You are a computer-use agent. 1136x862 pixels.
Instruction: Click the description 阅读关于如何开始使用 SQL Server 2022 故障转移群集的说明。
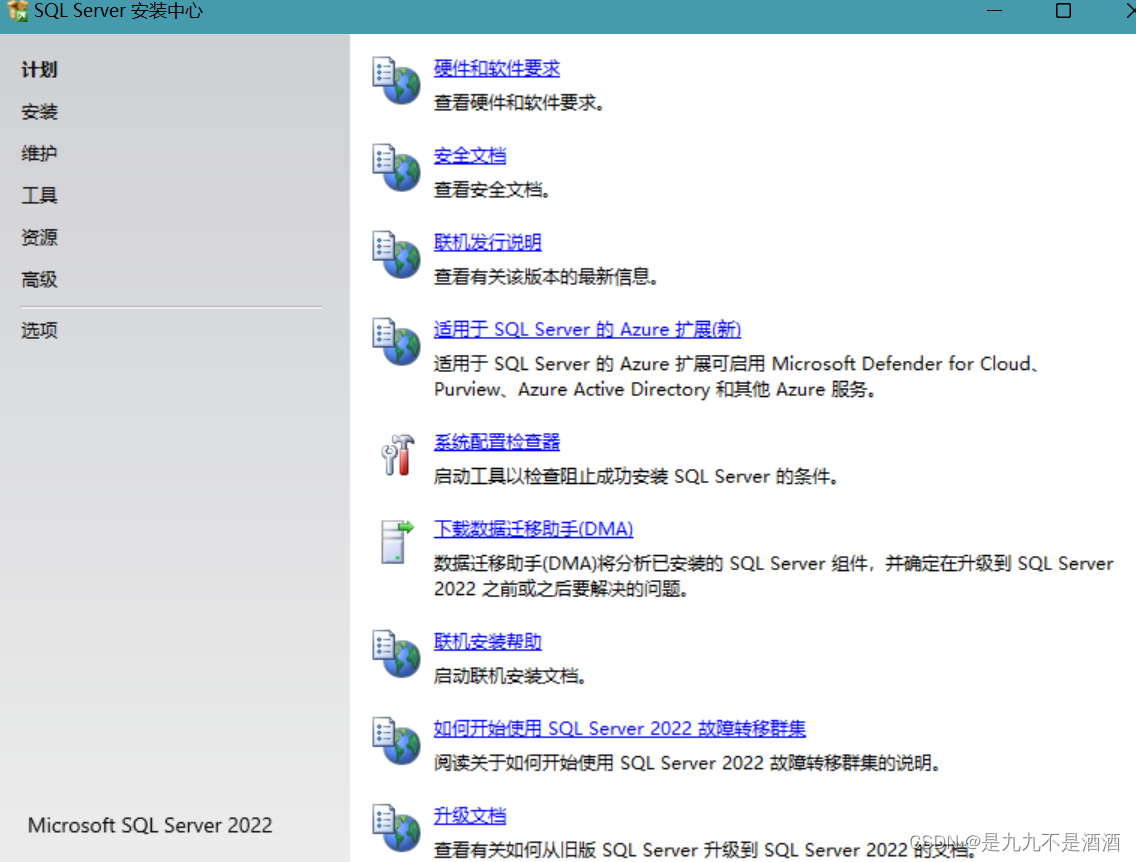pos(688,763)
